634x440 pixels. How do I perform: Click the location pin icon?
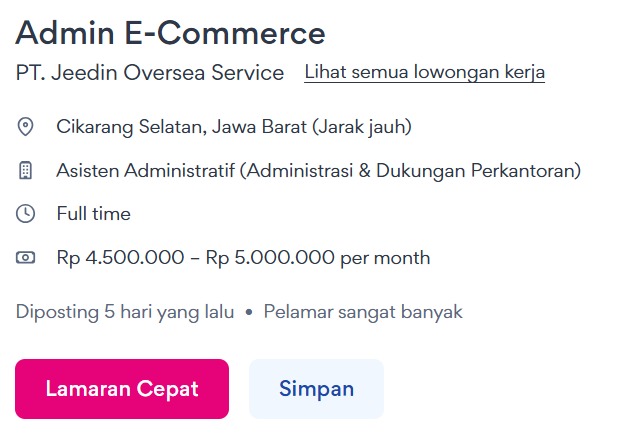click(26, 127)
